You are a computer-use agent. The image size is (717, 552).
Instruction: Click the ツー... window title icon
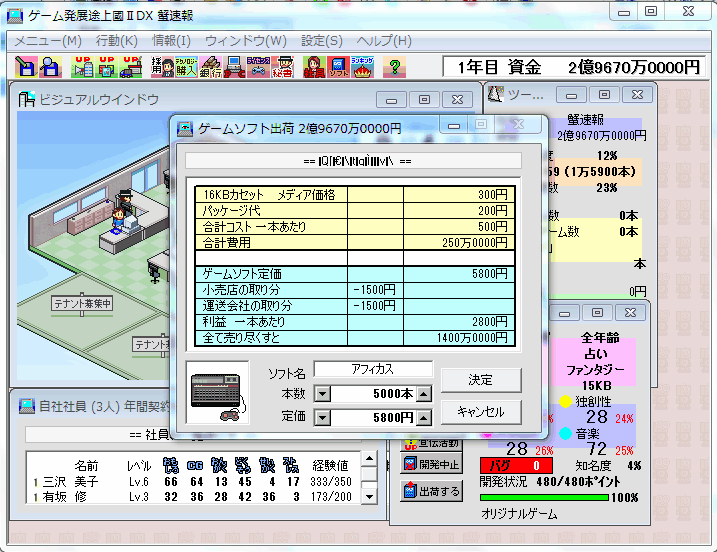(496, 94)
